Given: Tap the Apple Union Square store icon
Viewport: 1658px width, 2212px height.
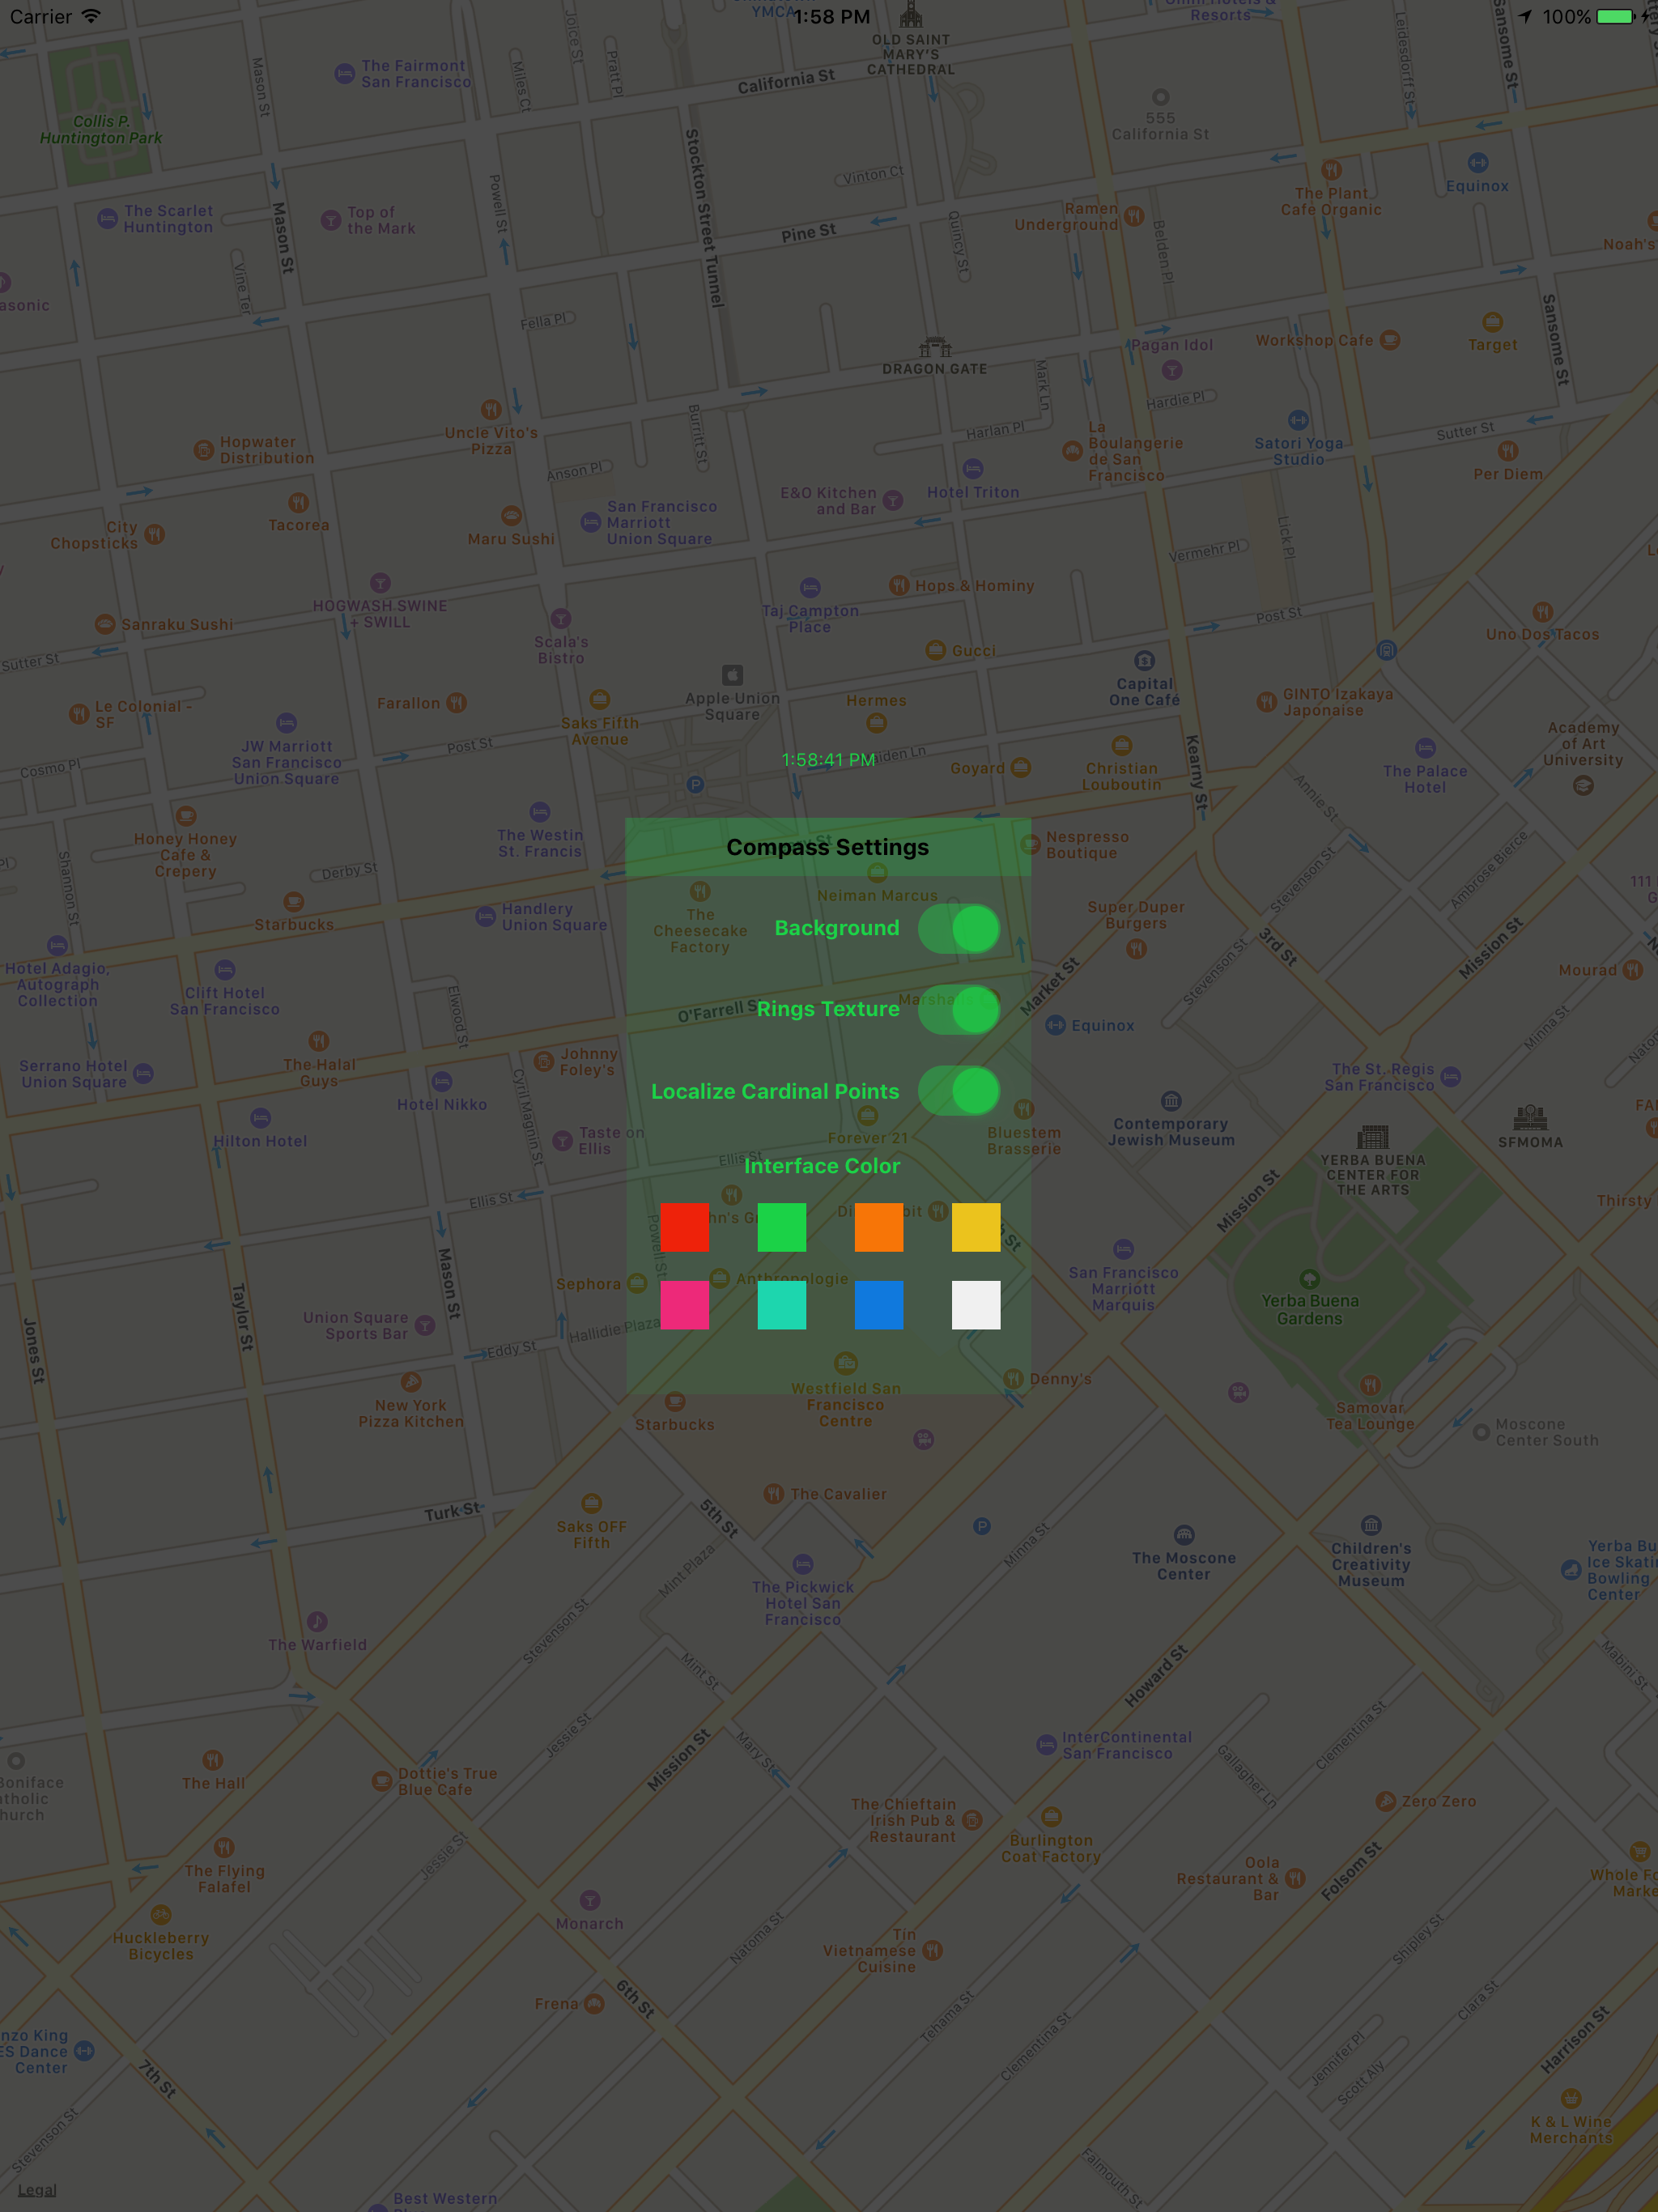Looking at the screenshot, I should click(x=733, y=675).
